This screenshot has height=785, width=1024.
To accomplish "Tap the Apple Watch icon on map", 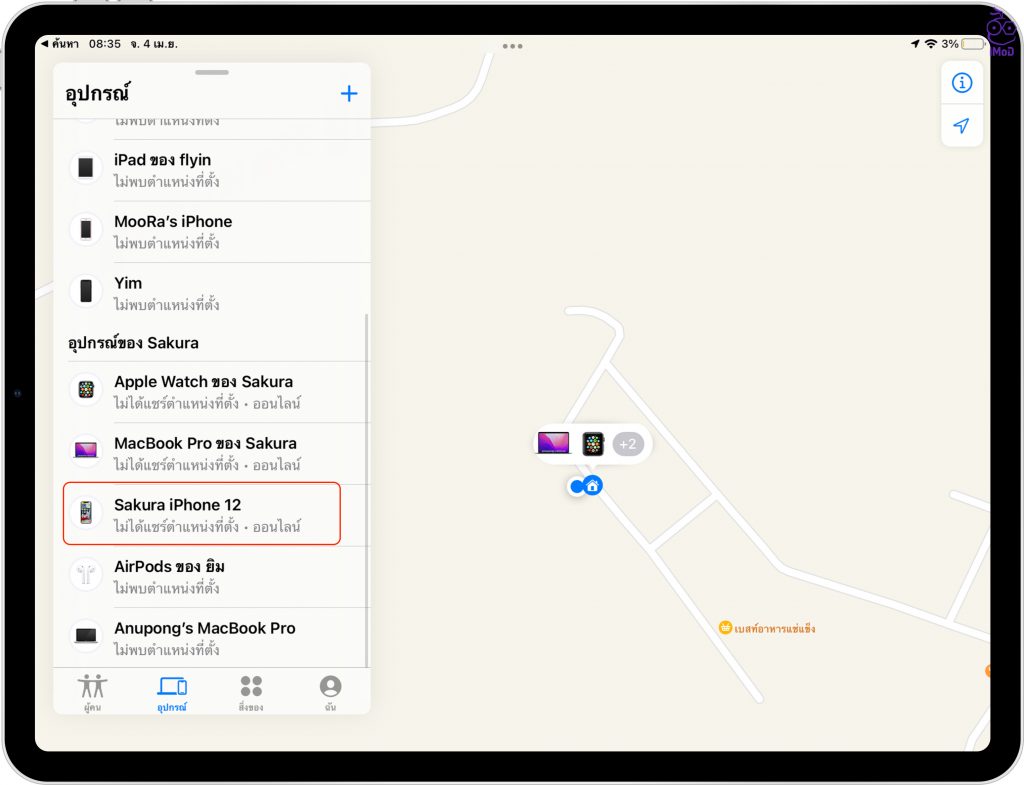I will point(593,444).
